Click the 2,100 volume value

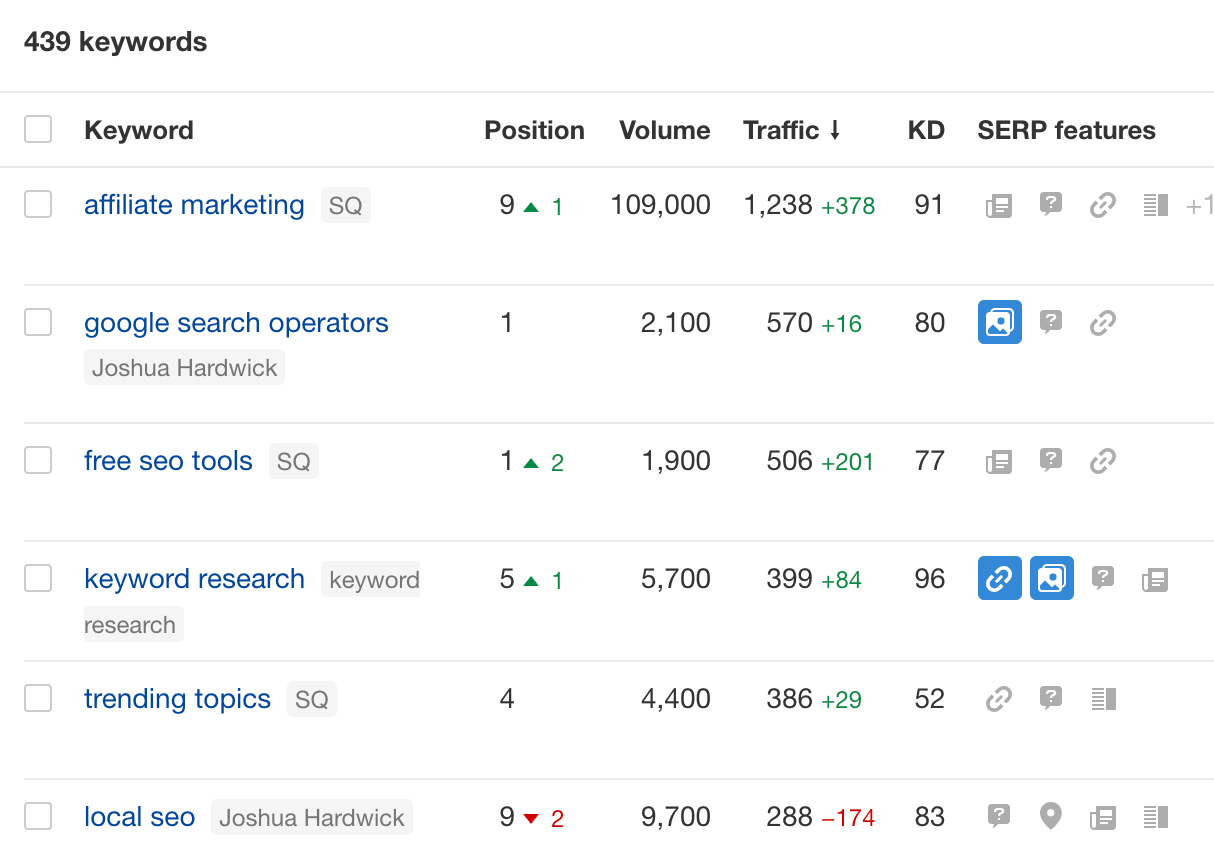click(676, 323)
